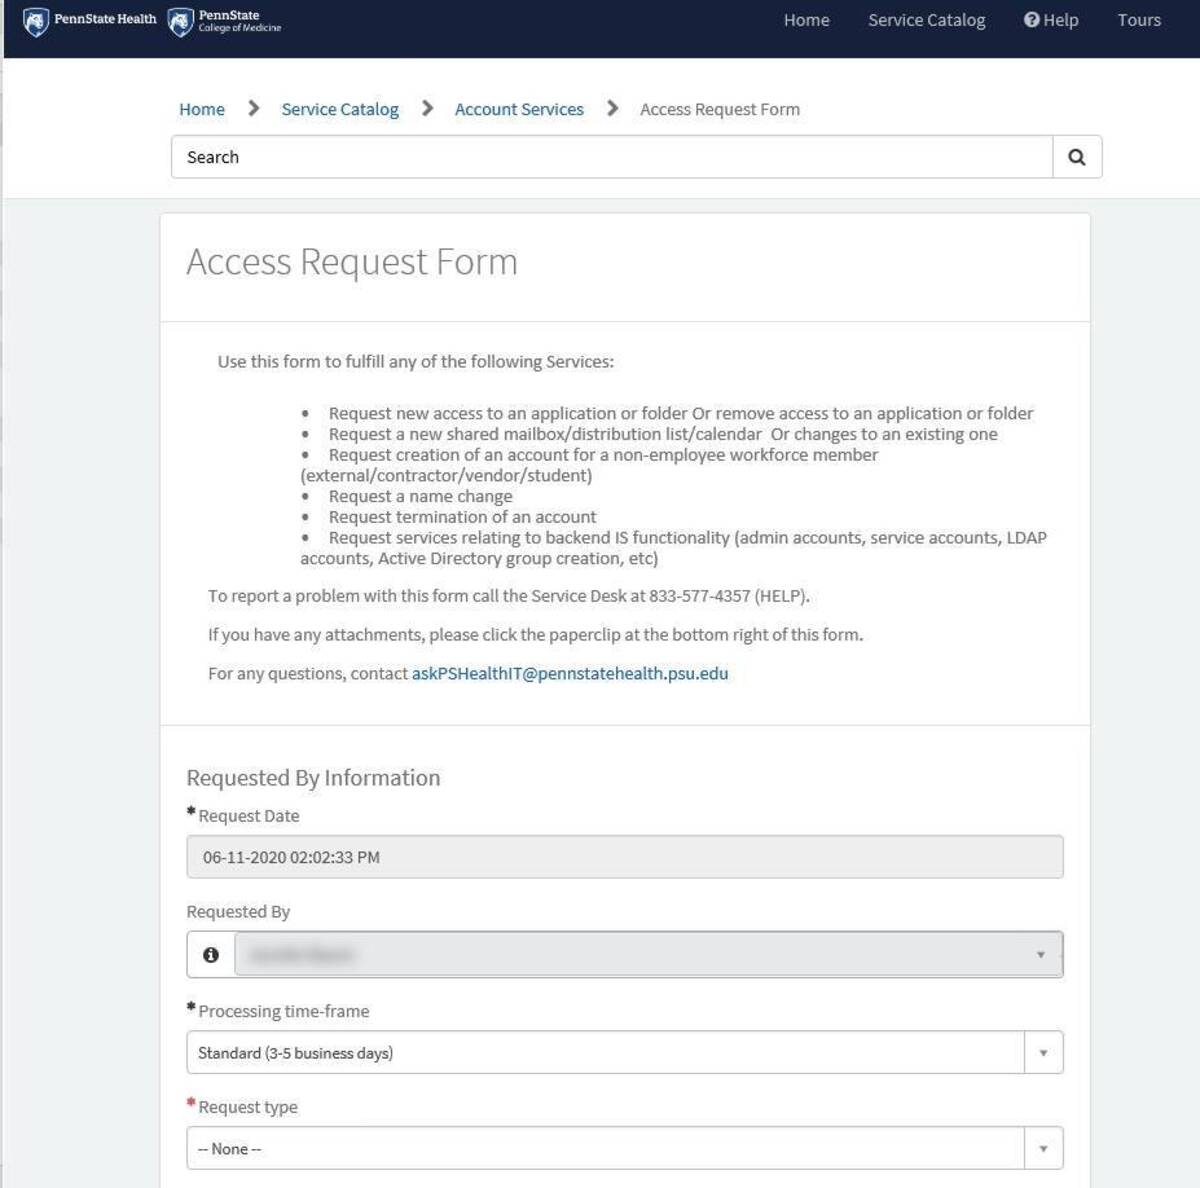The width and height of the screenshot is (1200, 1188).
Task: Navigate to the Account Services breadcrumb
Action: click(x=519, y=109)
